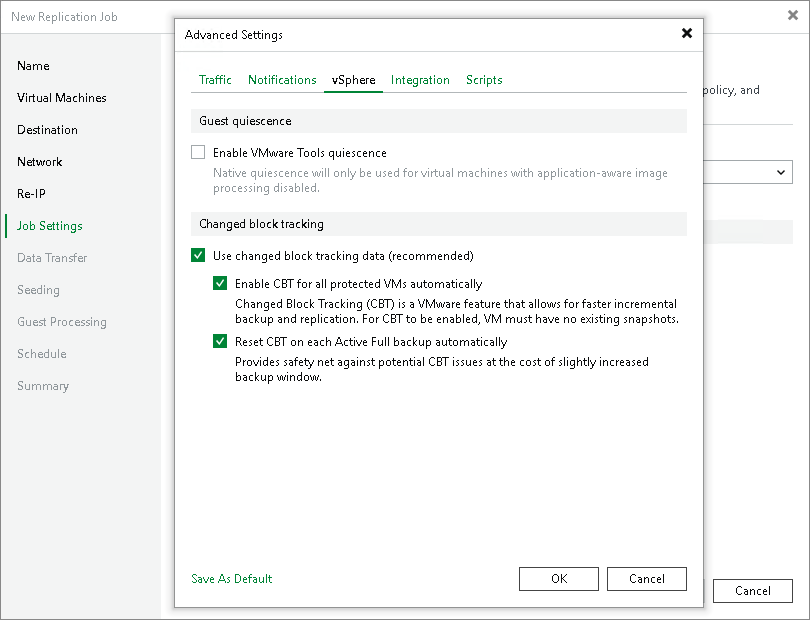Go to the Integration tab
The width and height of the screenshot is (810, 620).
(x=420, y=80)
